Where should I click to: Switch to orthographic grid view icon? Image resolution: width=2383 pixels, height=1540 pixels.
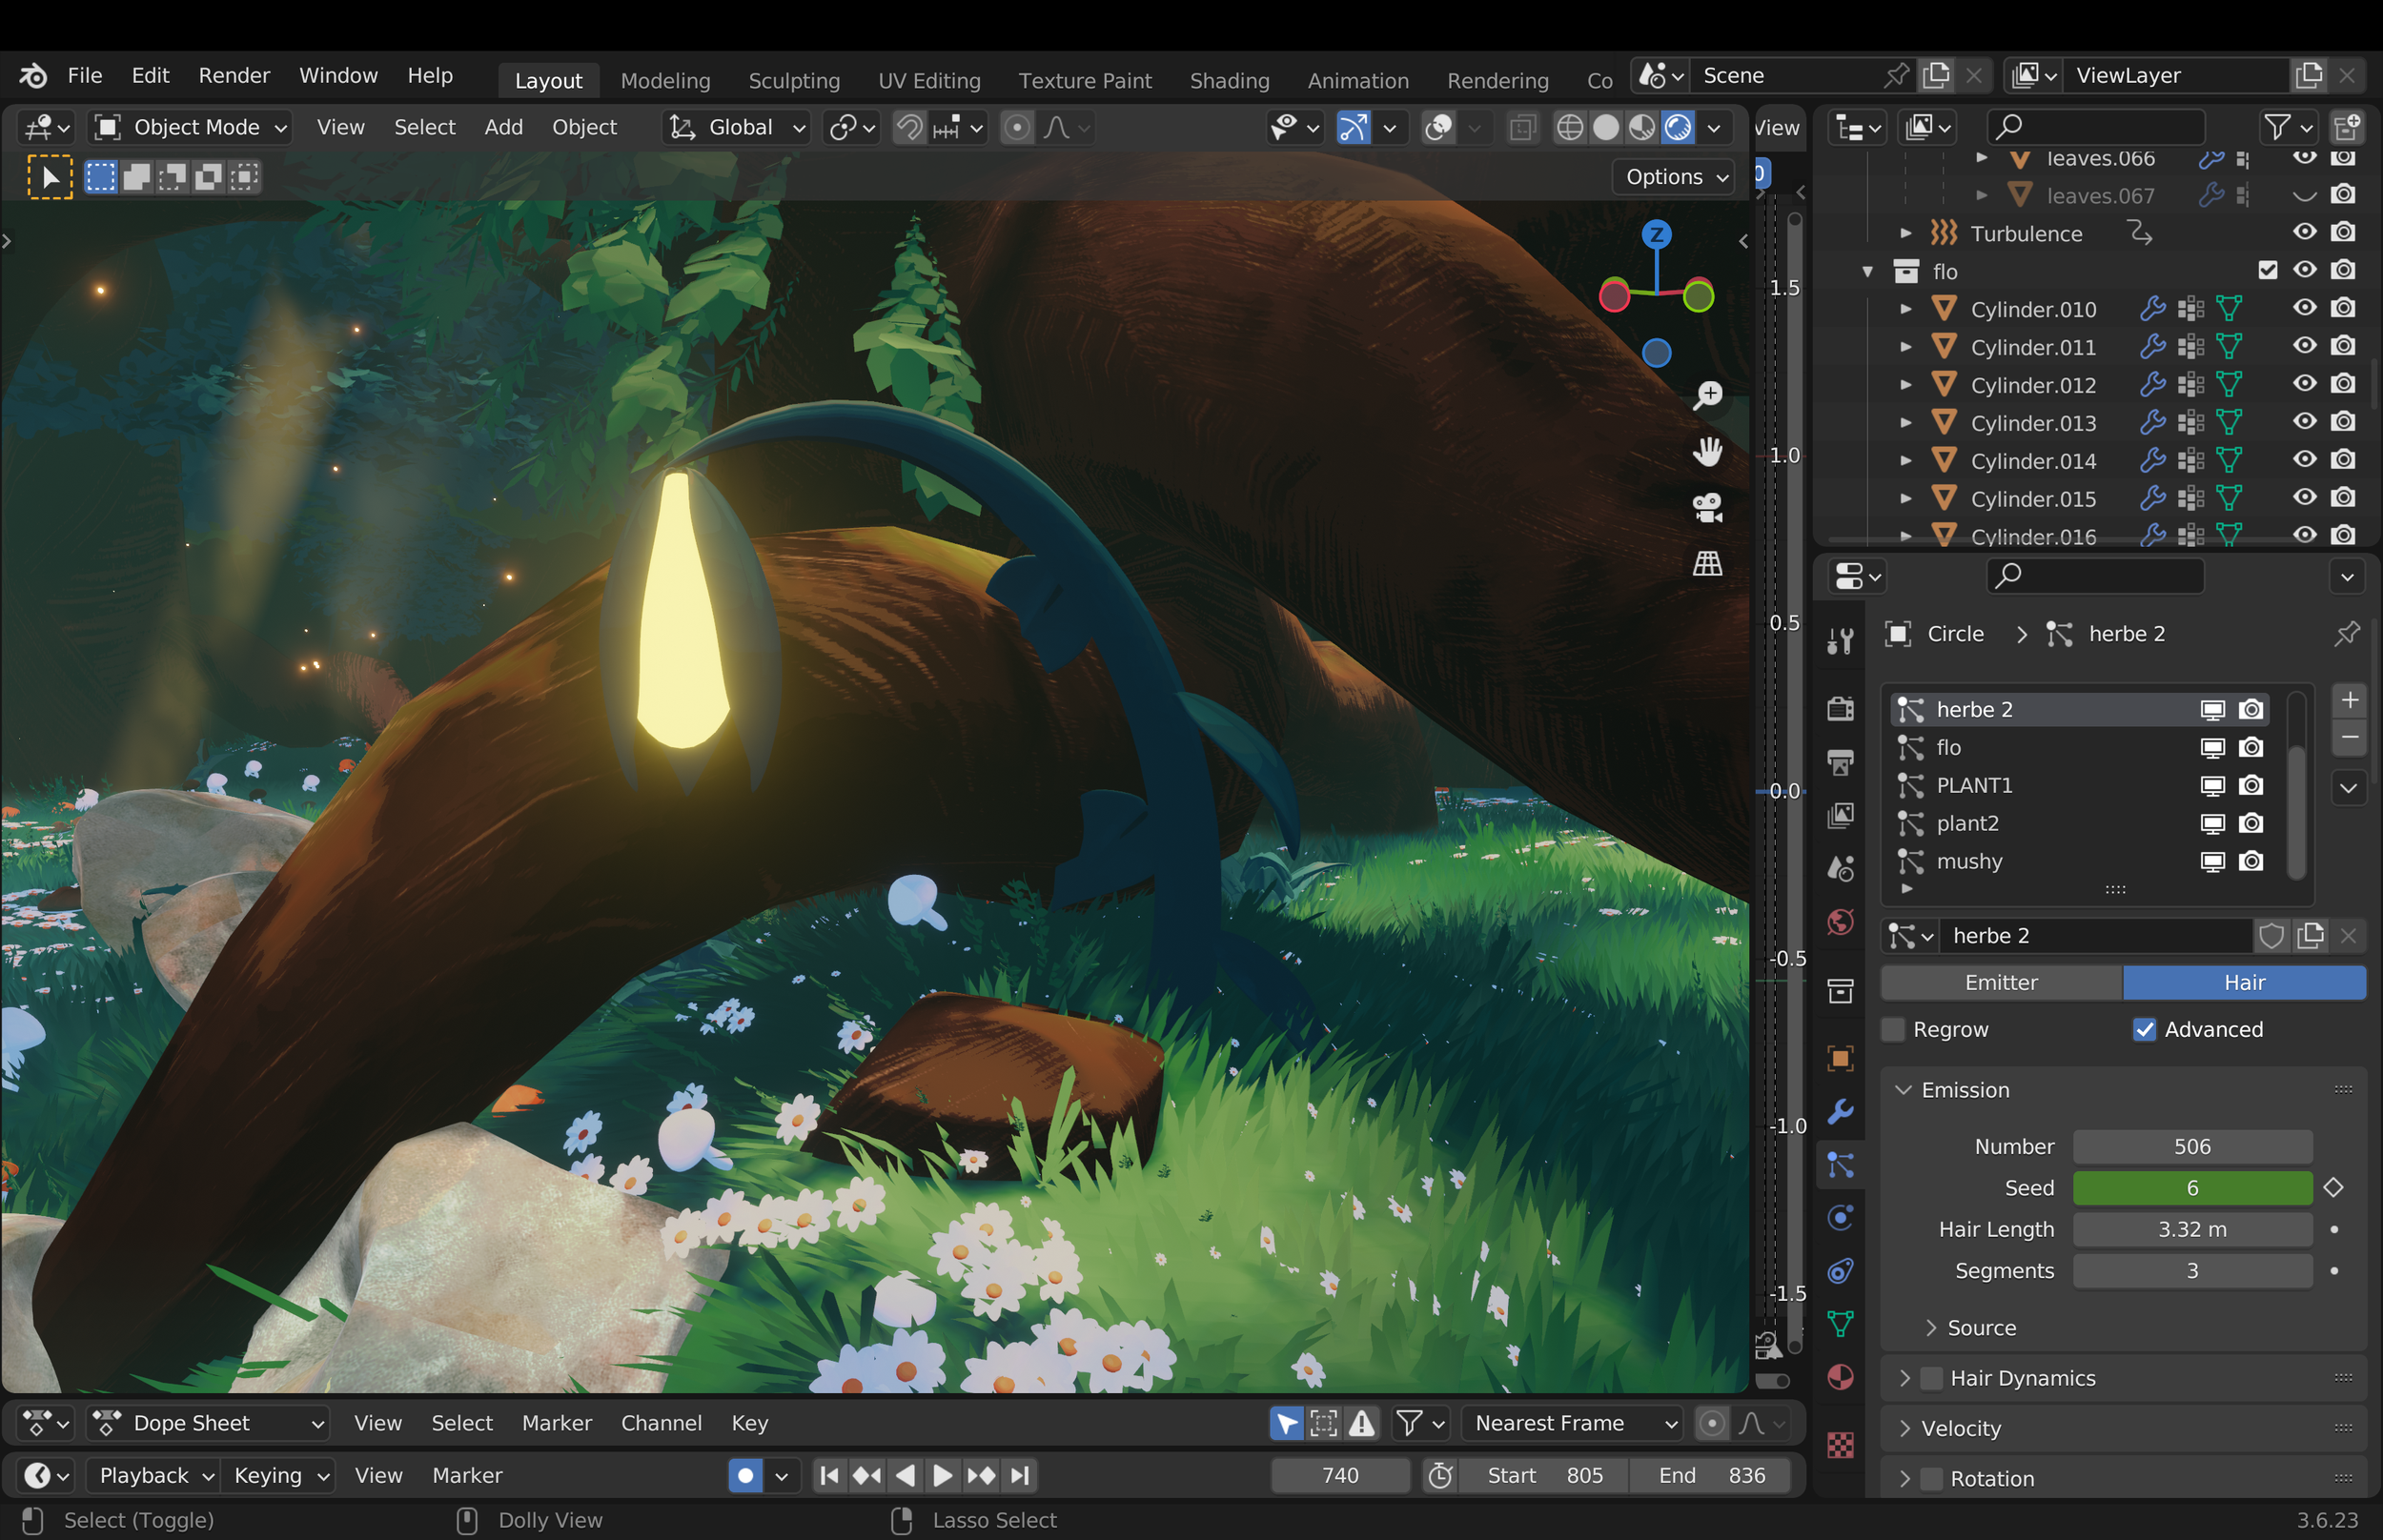point(1707,564)
